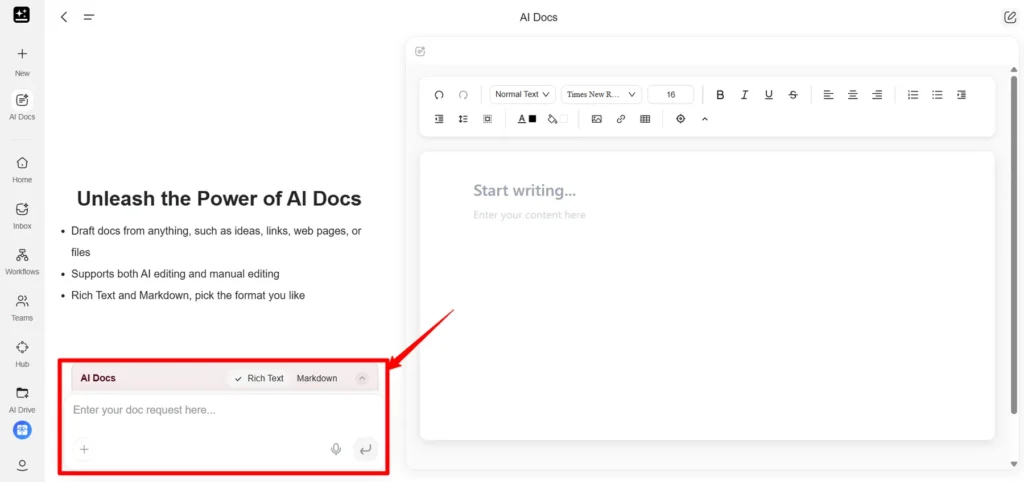The image size is (1024, 482).
Task: Open the Inbox sidebar icon
Action: (x=22, y=210)
